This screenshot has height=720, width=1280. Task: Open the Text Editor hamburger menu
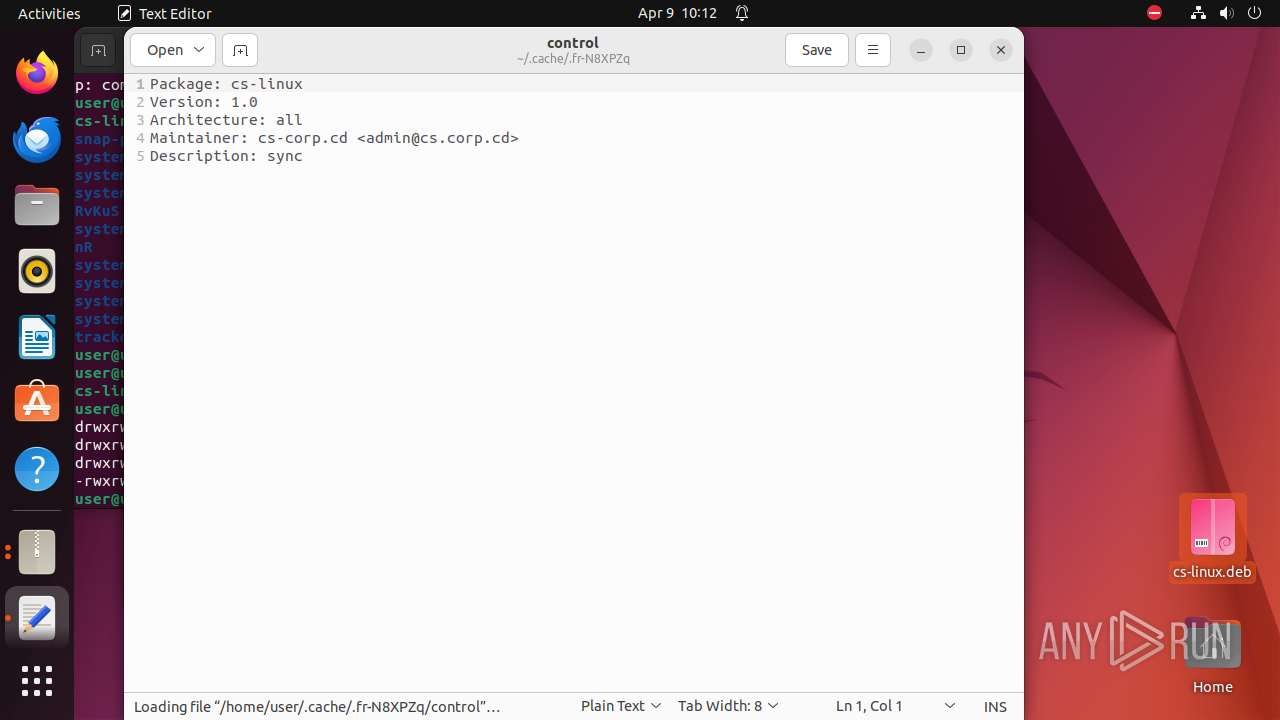[873, 50]
